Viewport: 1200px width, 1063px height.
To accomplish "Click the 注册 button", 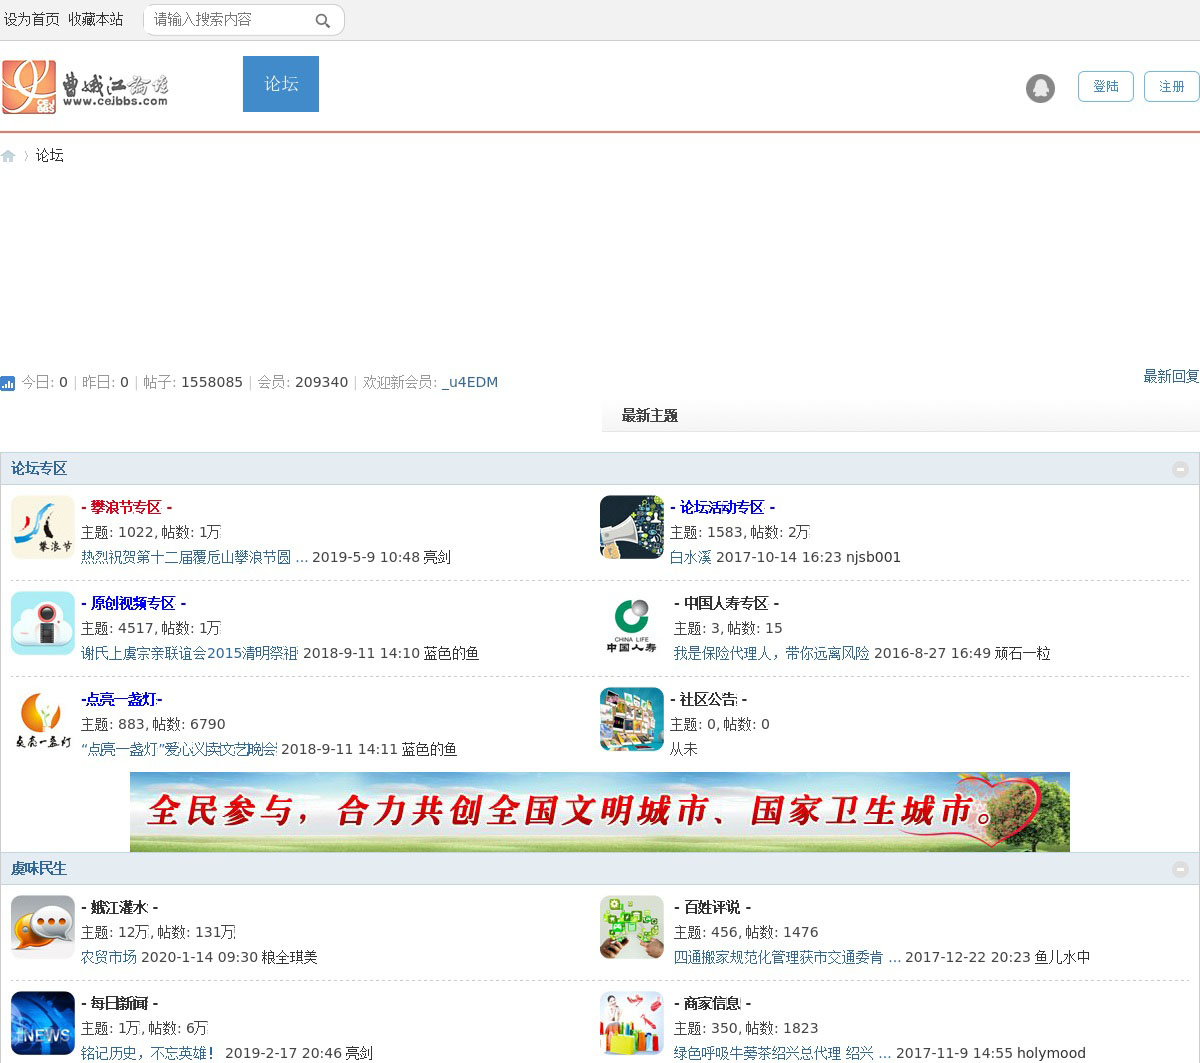I will [1171, 87].
